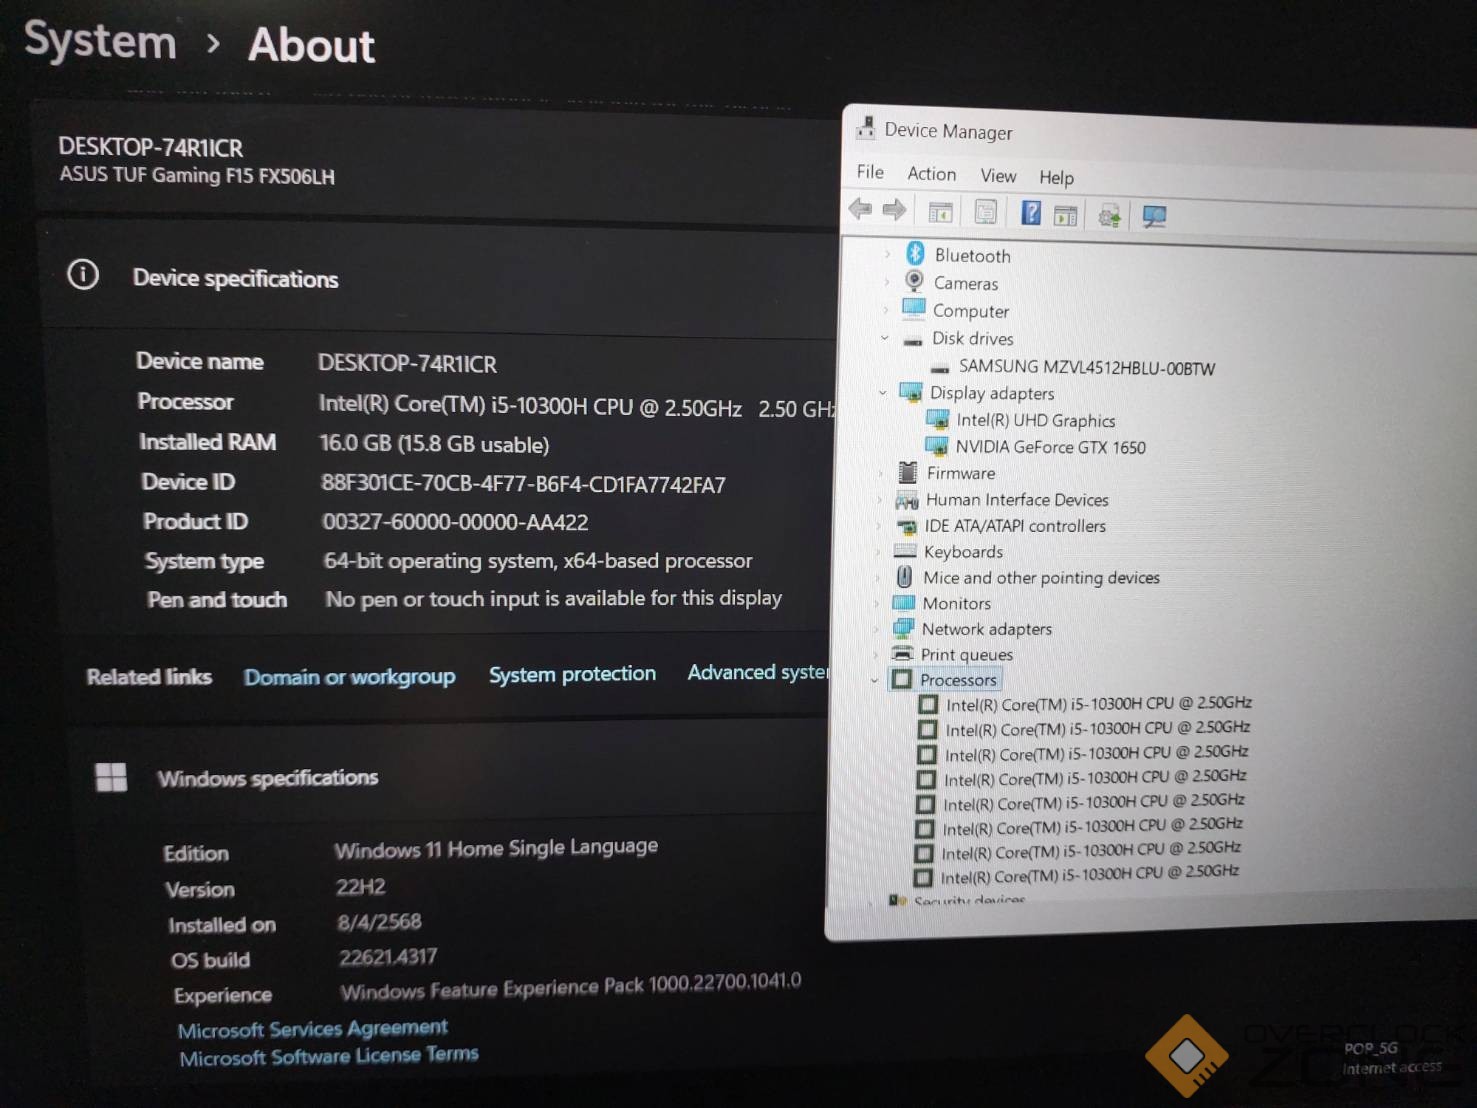This screenshot has height=1108, width=1477.
Task: Select the Cameras webcam icon
Action: [x=914, y=281]
